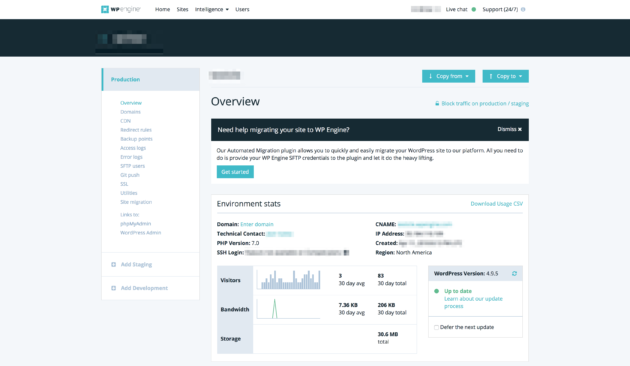Open Error logs in the sidebar

pyautogui.click(x=131, y=157)
